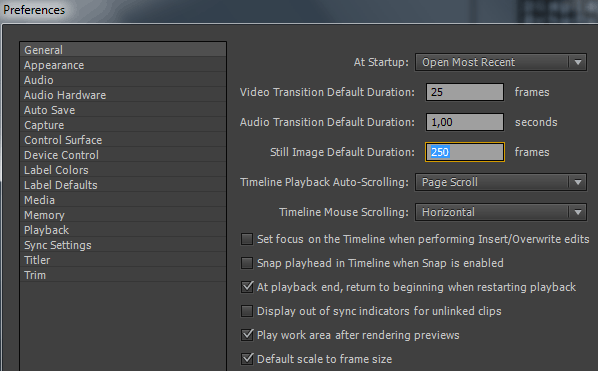Open Timeline Playback Auto-Scrolling dropdown
This screenshot has width=598, height=371.
[501, 182]
